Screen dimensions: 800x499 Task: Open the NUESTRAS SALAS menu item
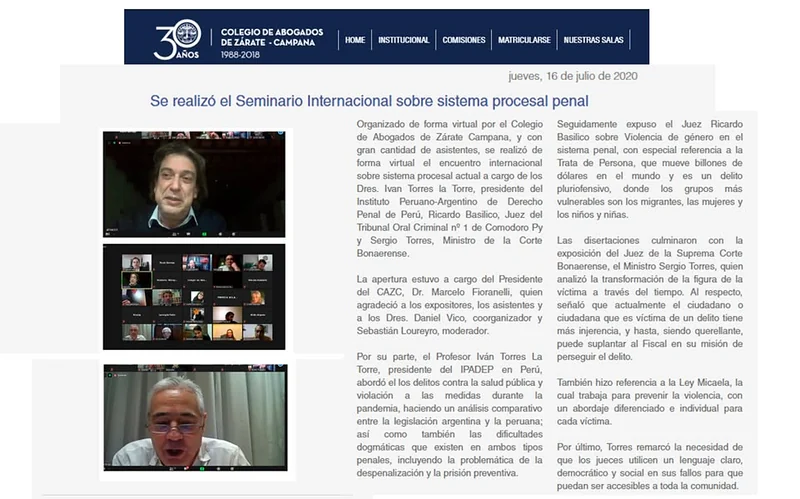tap(593, 40)
